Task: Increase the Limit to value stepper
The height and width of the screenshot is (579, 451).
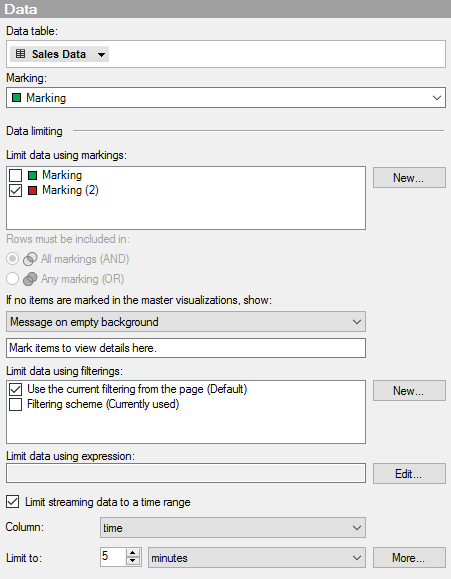Action: 133,553
